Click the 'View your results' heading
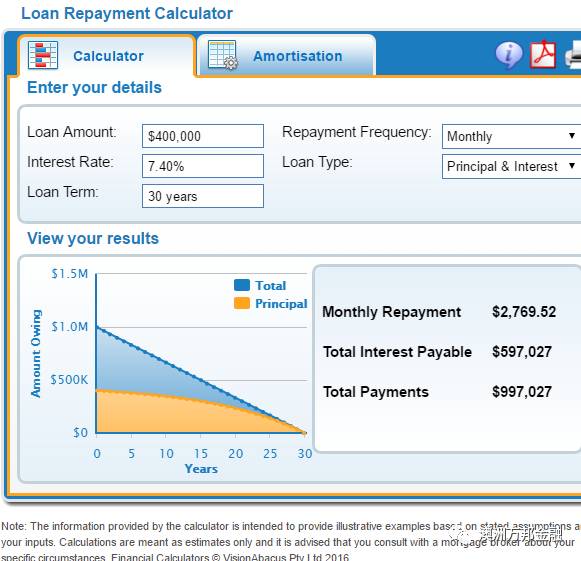The image size is (581, 561). [93, 239]
